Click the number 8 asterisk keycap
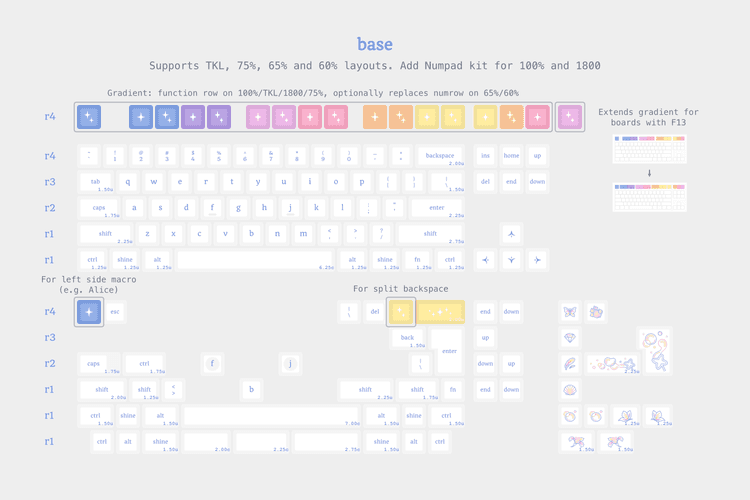This screenshot has width=750, height=500. (x=297, y=156)
